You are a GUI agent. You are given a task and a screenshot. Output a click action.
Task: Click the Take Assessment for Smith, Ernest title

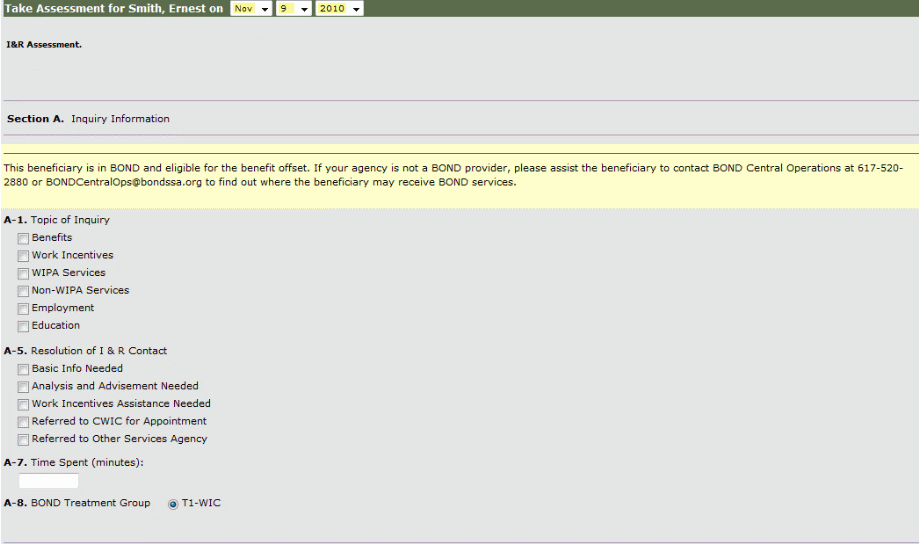[x=114, y=8]
